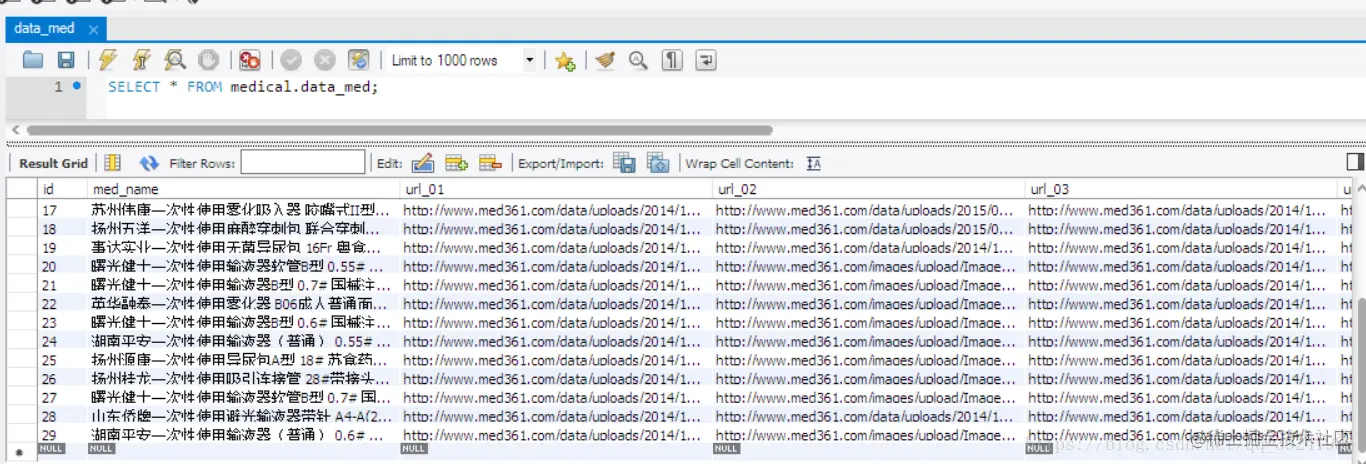The height and width of the screenshot is (464, 1366).
Task: Toggle Wrap Cell Content
Action: pyautogui.click(x=814, y=164)
